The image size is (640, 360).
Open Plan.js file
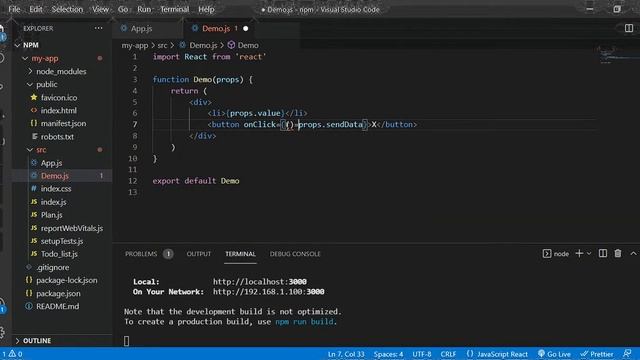coord(51,215)
